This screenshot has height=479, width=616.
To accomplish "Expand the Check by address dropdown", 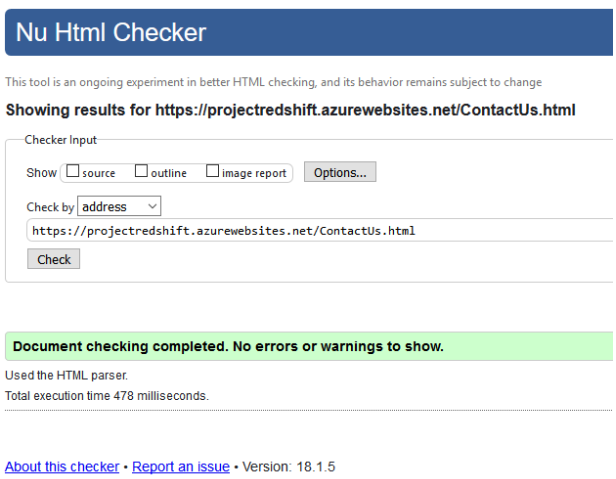I will click(x=119, y=206).
